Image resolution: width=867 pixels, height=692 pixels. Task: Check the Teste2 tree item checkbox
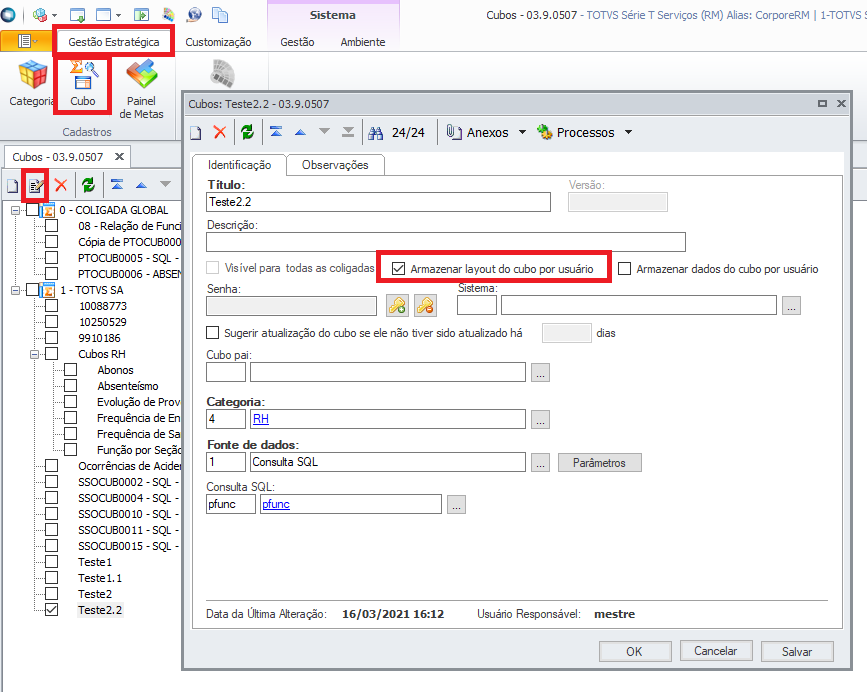tap(51, 594)
